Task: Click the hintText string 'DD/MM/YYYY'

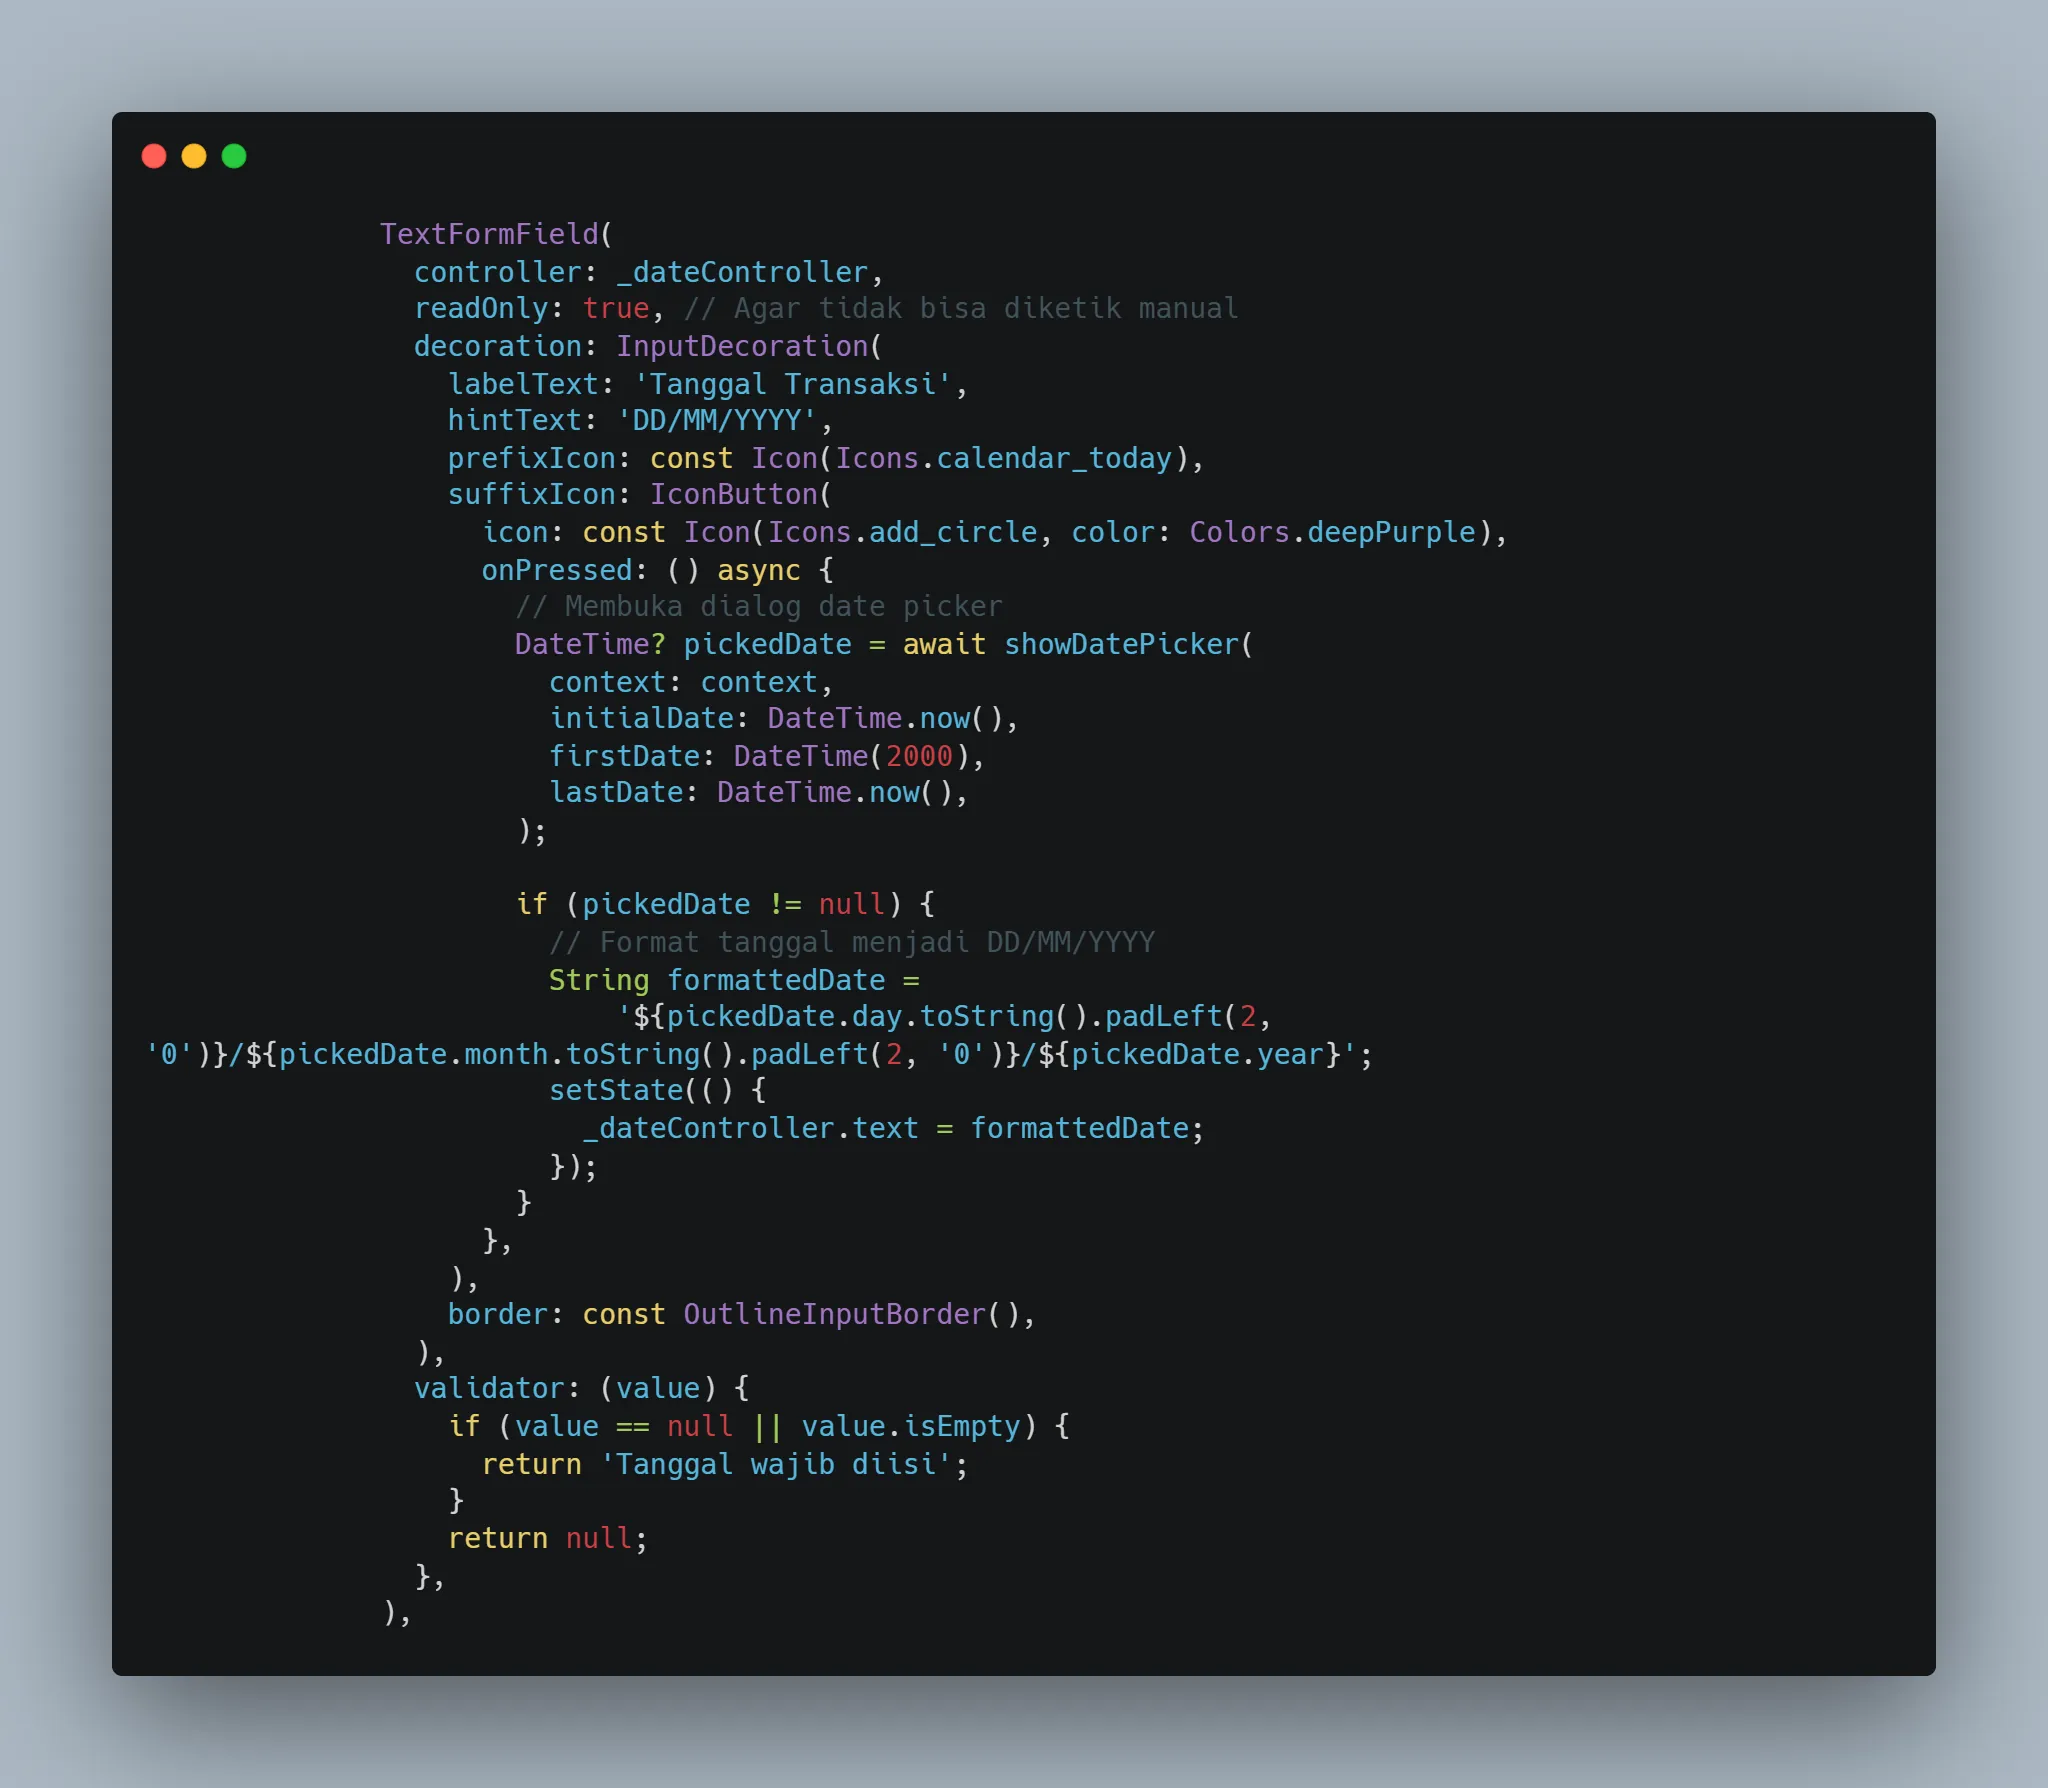Action: tap(717, 420)
